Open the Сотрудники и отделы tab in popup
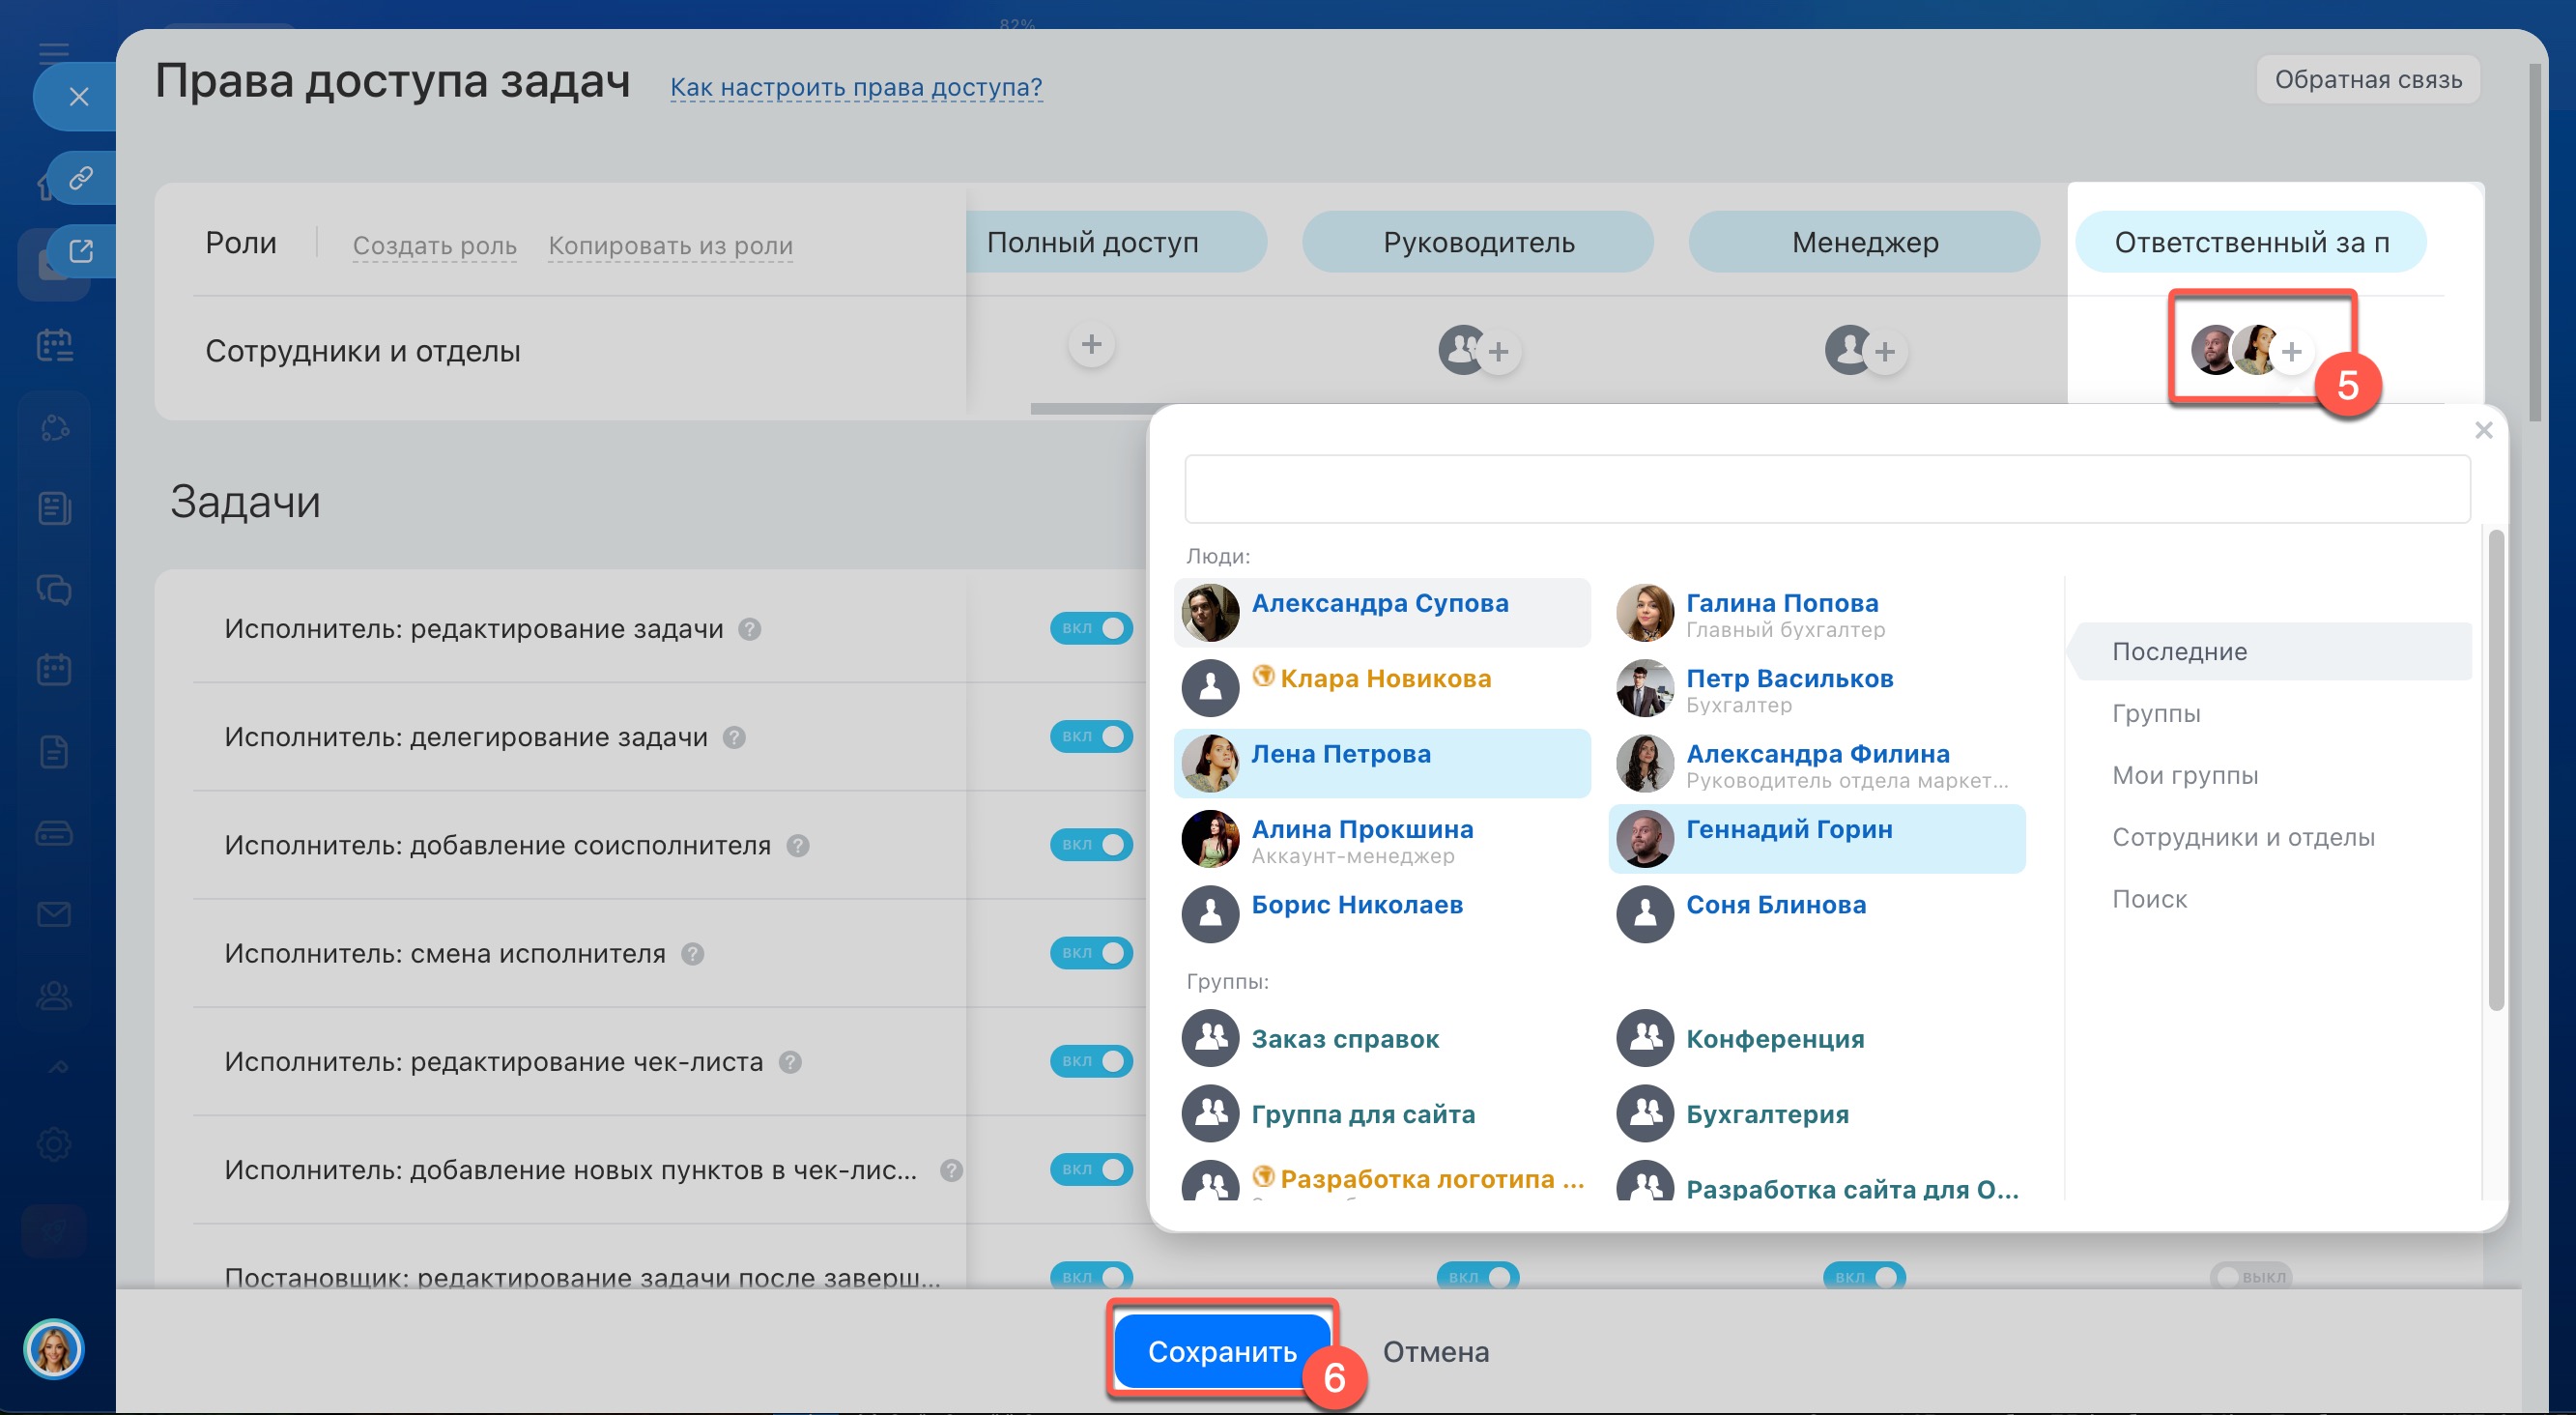 [2242, 837]
